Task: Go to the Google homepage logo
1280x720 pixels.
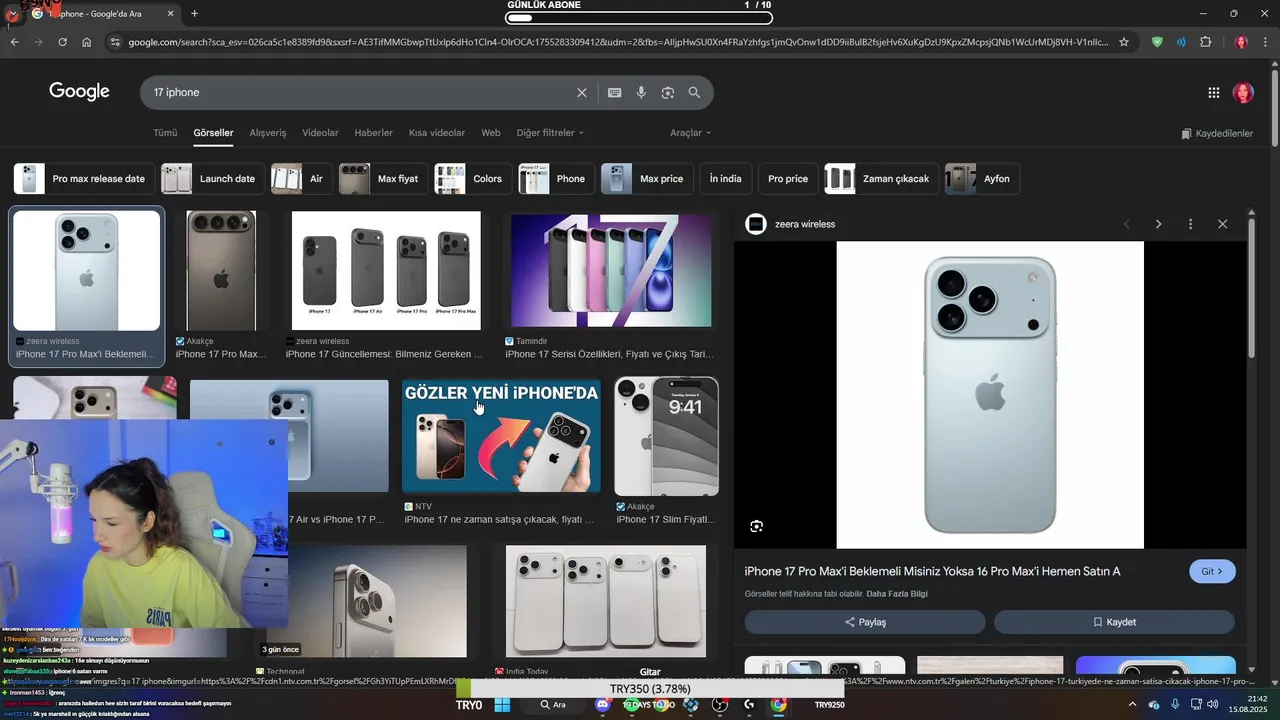Action: 79,92
